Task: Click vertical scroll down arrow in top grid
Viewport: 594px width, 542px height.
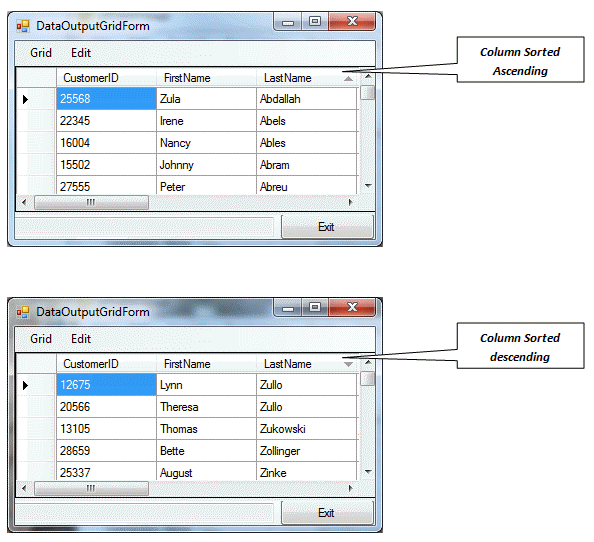Action: tap(367, 186)
